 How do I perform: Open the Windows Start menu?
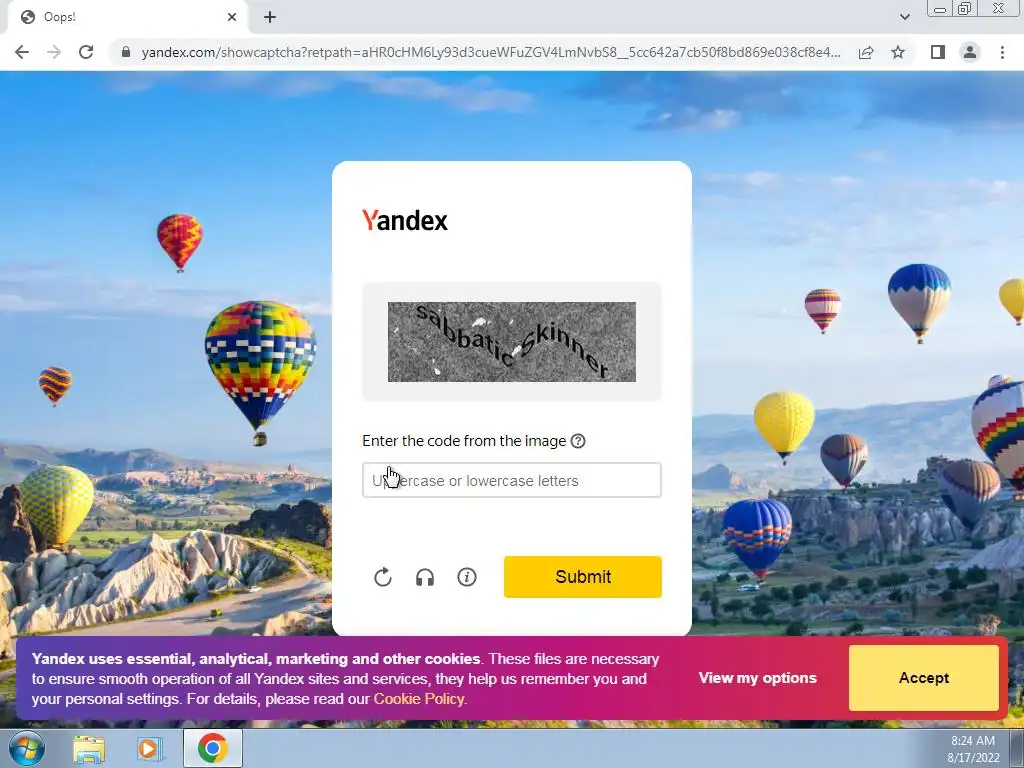pos(26,748)
